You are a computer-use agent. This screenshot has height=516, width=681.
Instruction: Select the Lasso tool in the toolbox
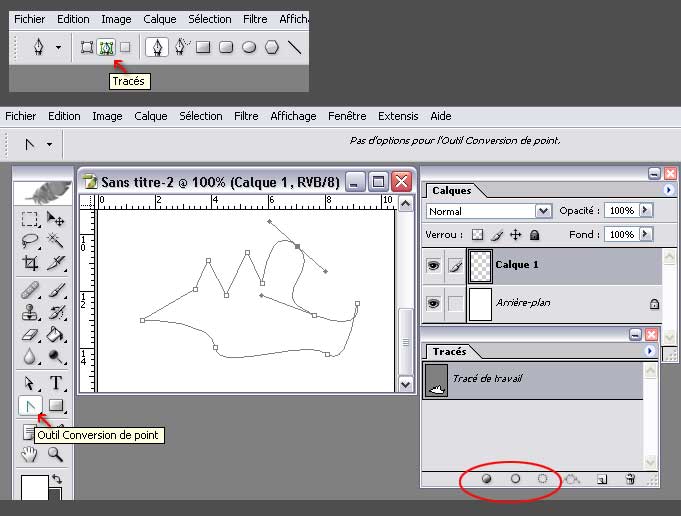[30, 240]
